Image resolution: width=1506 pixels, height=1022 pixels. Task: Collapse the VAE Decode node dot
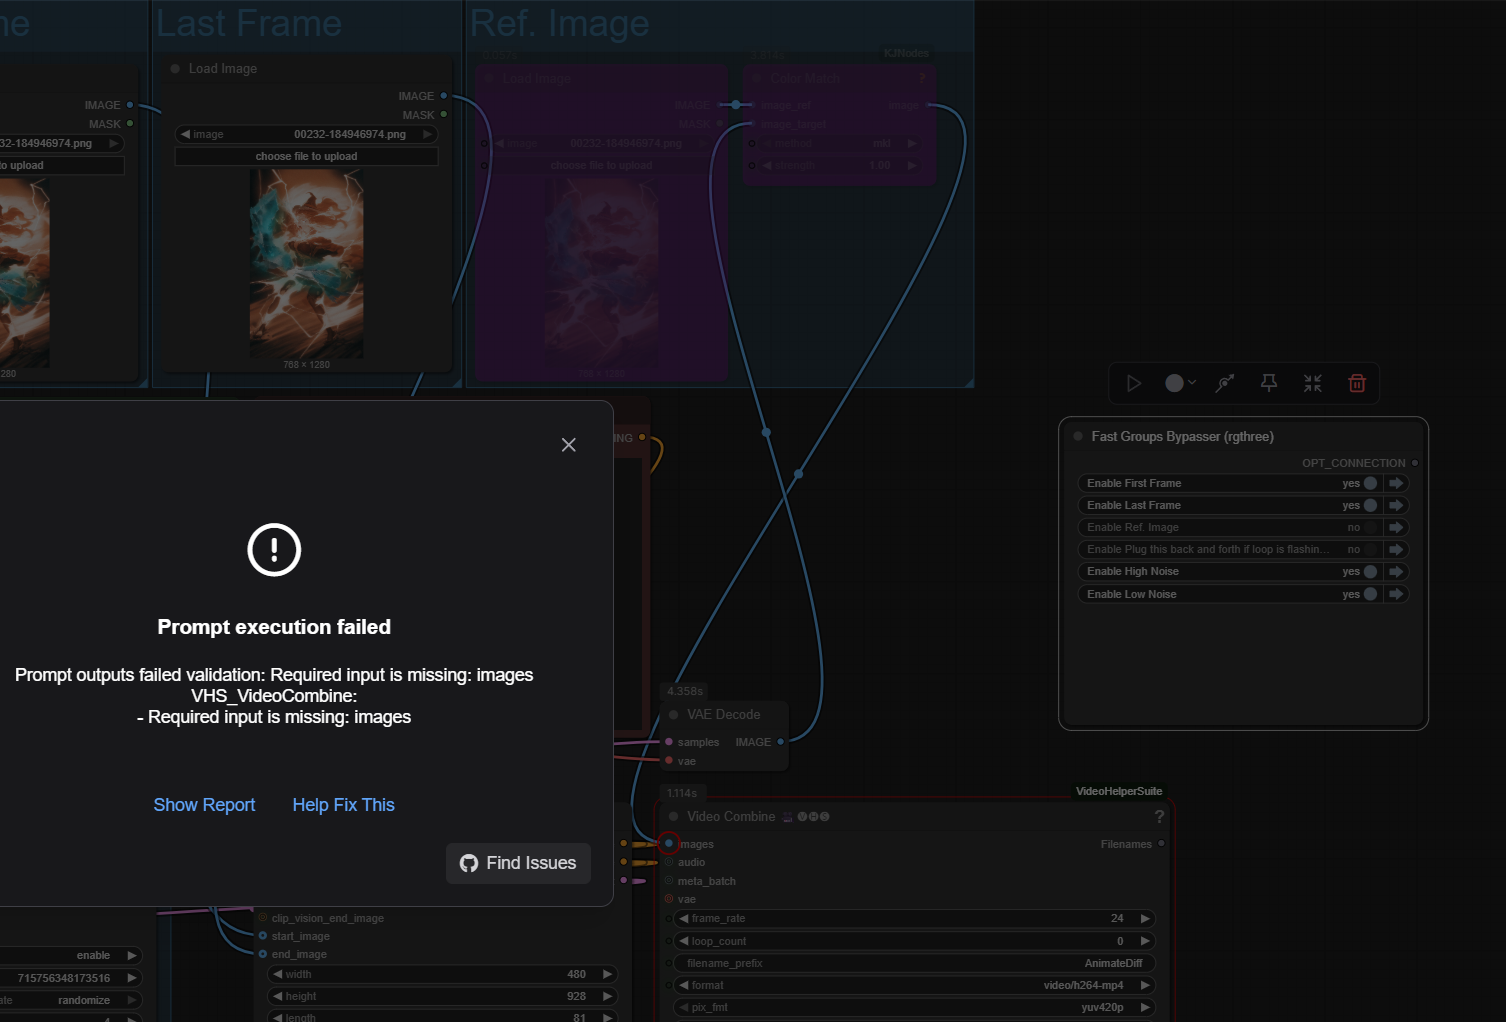[x=673, y=714]
